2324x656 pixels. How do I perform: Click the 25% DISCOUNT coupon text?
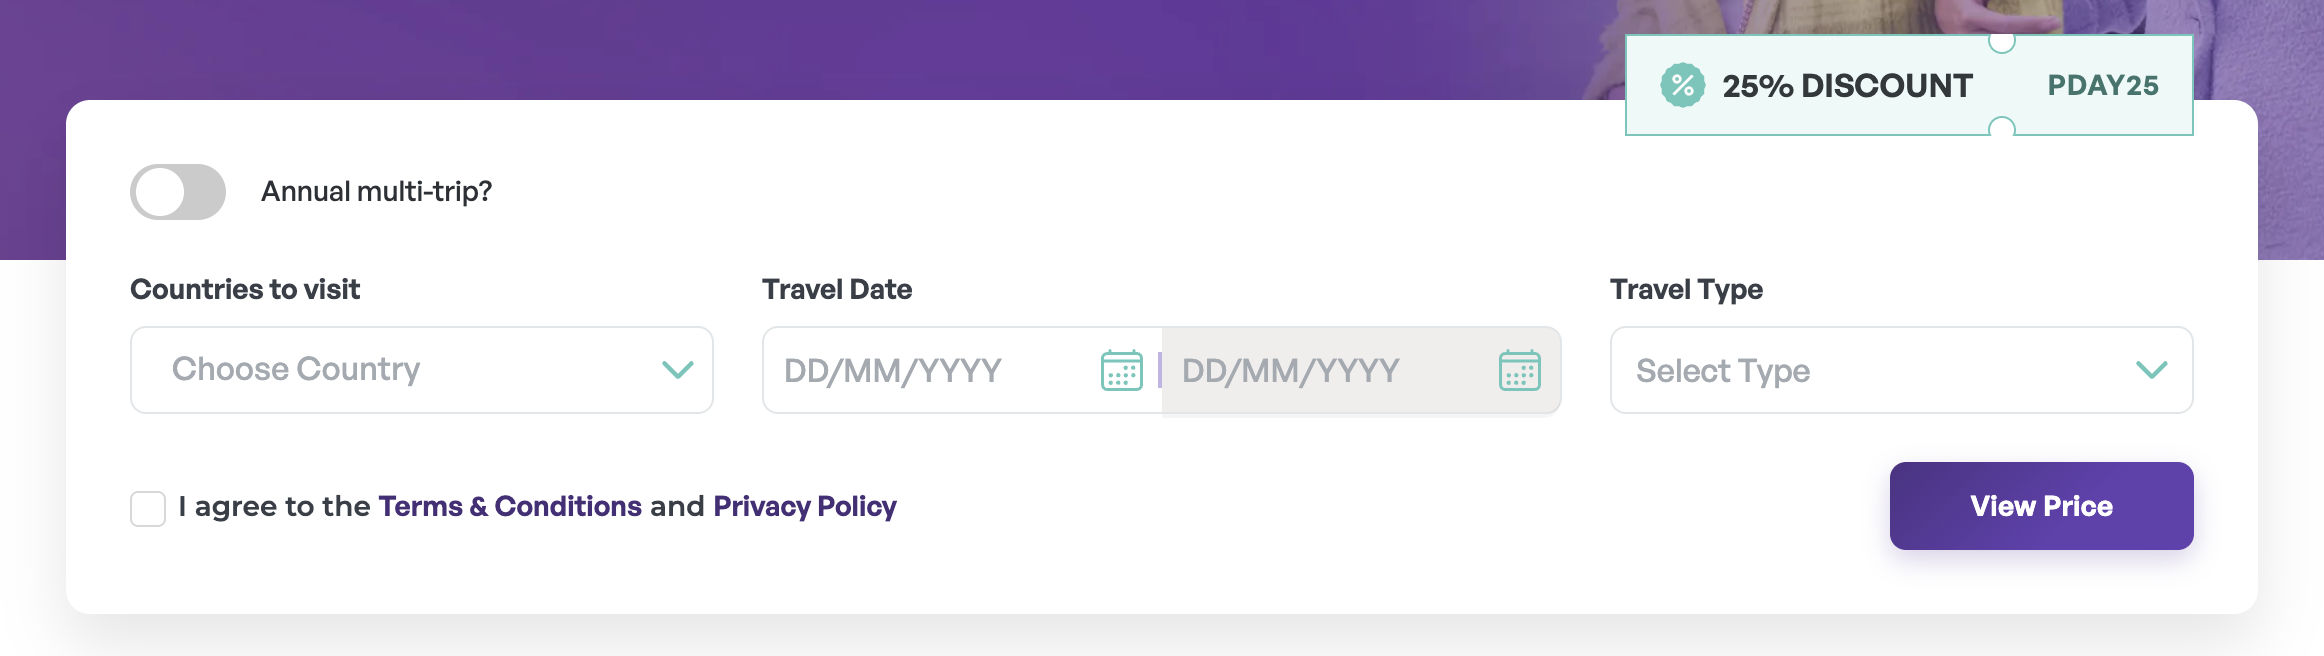pyautogui.click(x=1847, y=86)
